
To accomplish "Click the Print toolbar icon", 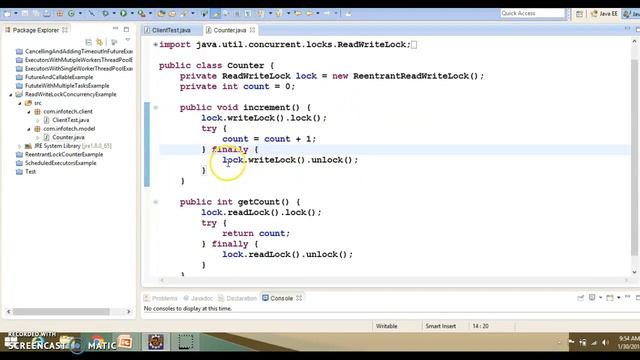I will click(47, 13).
